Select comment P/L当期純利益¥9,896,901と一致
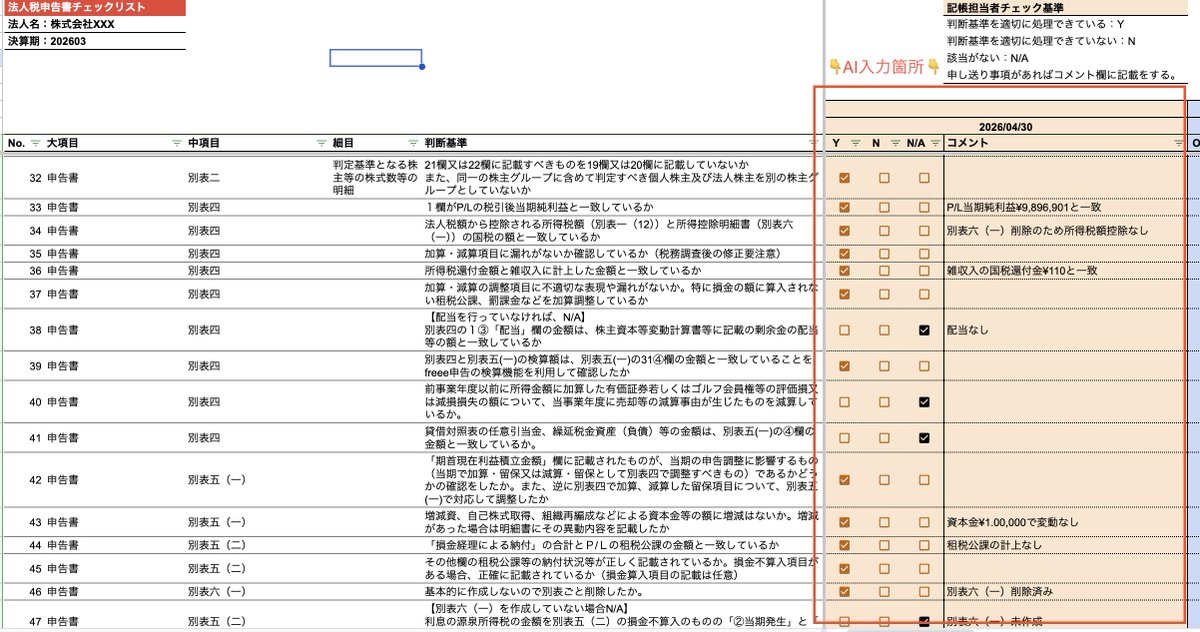 [1065, 208]
